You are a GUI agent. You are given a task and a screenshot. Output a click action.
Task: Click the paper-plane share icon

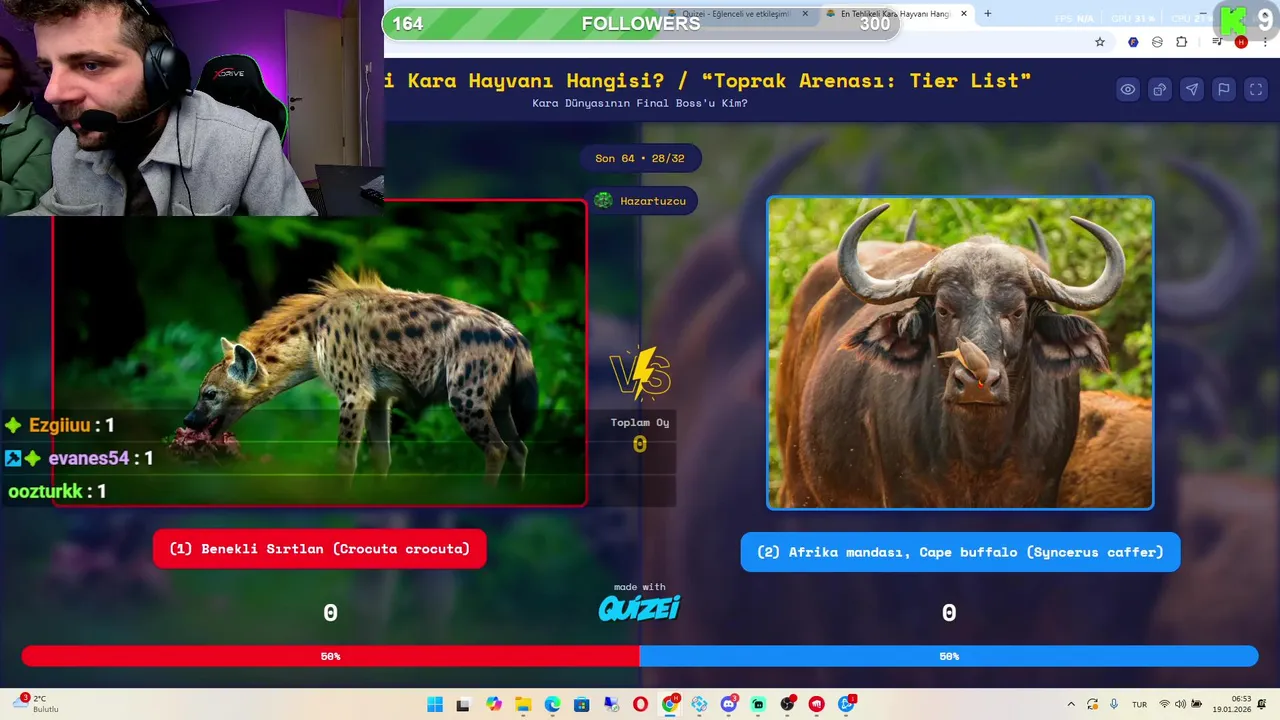click(x=1192, y=90)
